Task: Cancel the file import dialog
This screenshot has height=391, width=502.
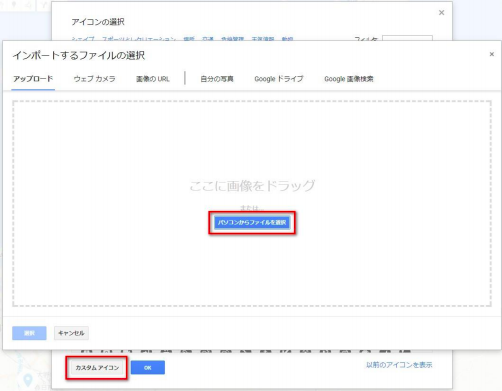Action: pyautogui.click(x=71, y=333)
